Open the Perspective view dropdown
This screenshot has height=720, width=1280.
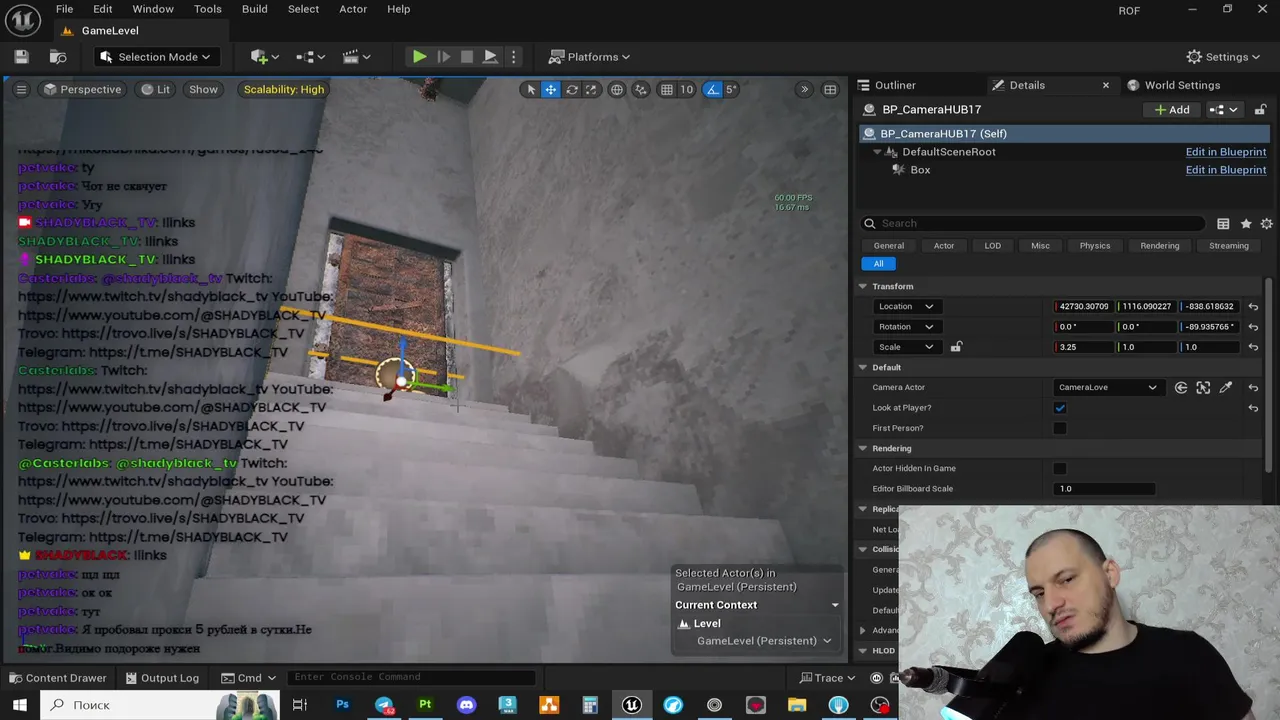tap(82, 89)
